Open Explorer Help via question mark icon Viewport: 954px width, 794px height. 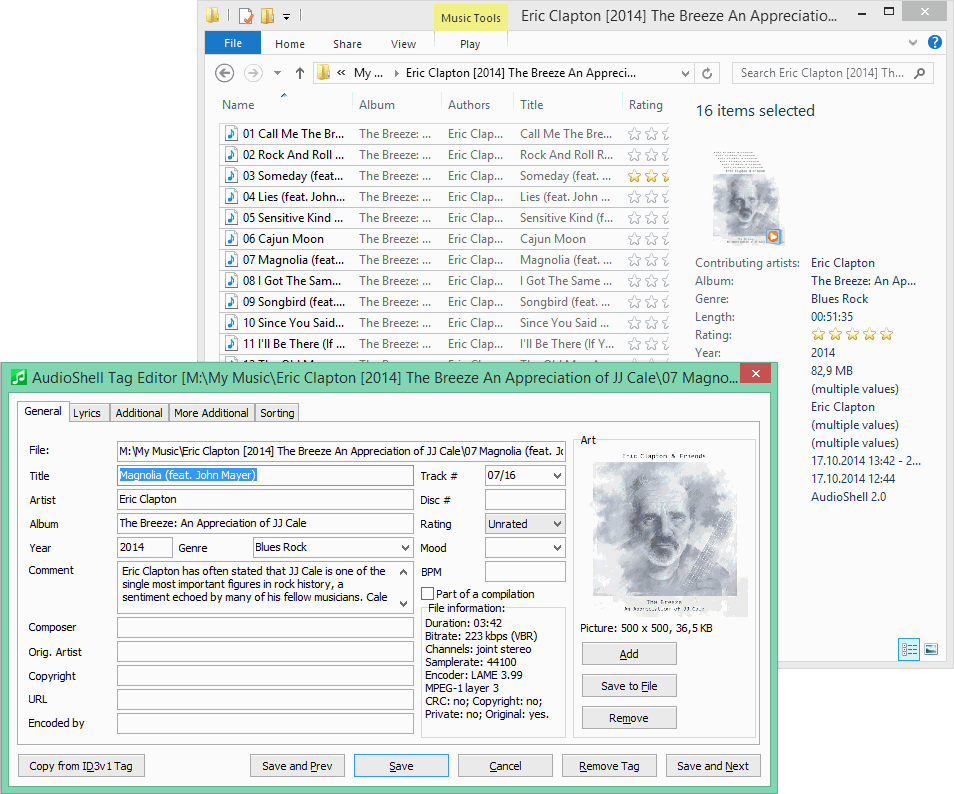point(937,43)
